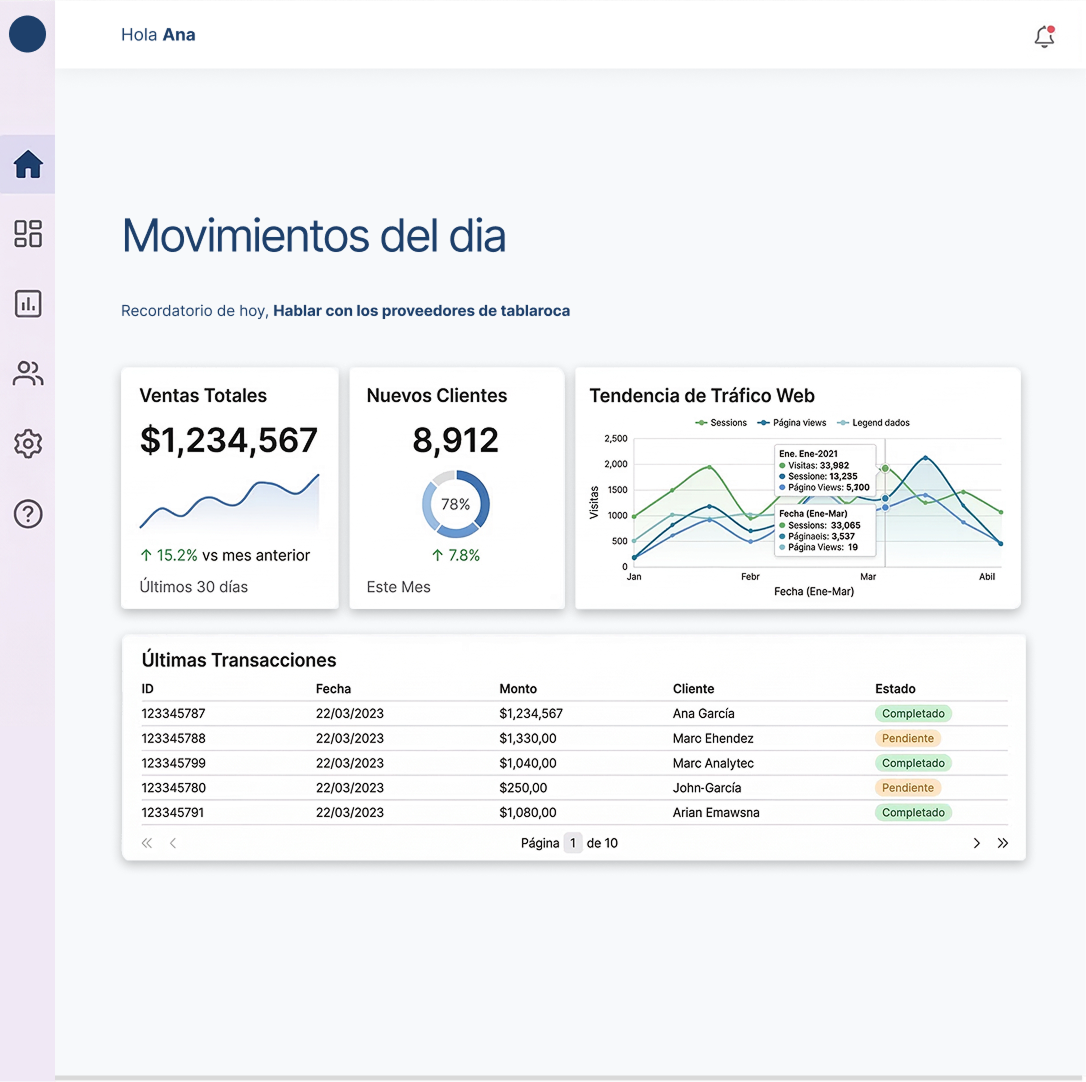Select transaction ID 123345791

pos(172,813)
